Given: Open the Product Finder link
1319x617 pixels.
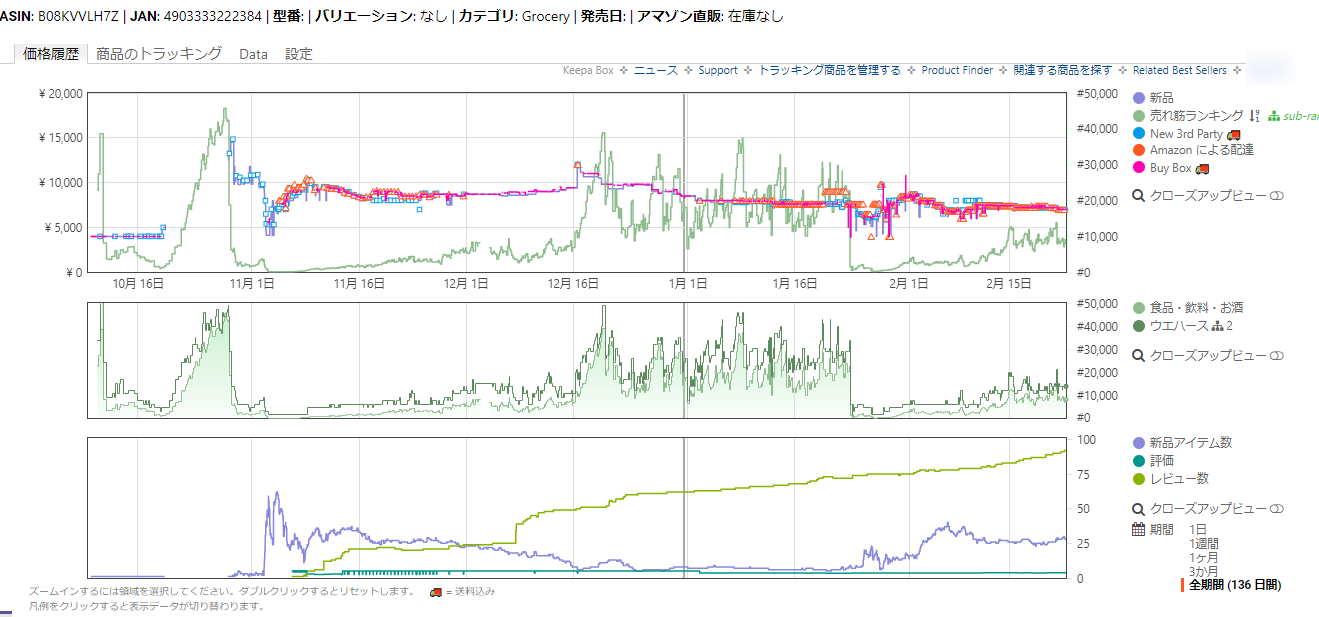Looking at the screenshot, I should click(957, 70).
